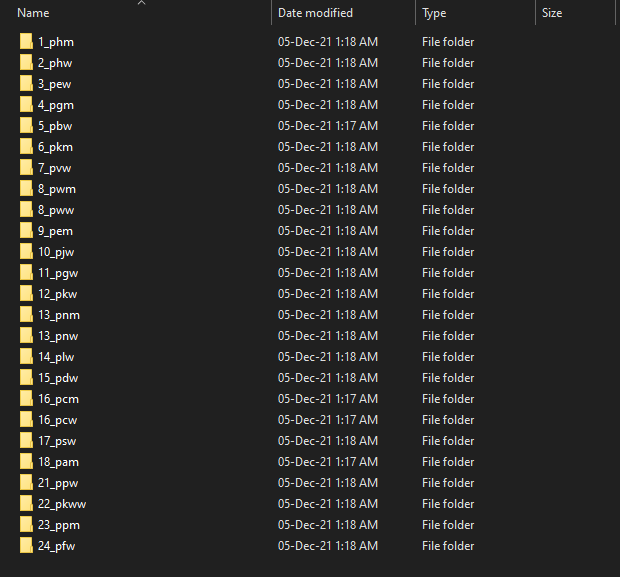The height and width of the screenshot is (577, 620).
Task: Select the folder icon for 10_pjw
Action: pyautogui.click(x=26, y=252)
